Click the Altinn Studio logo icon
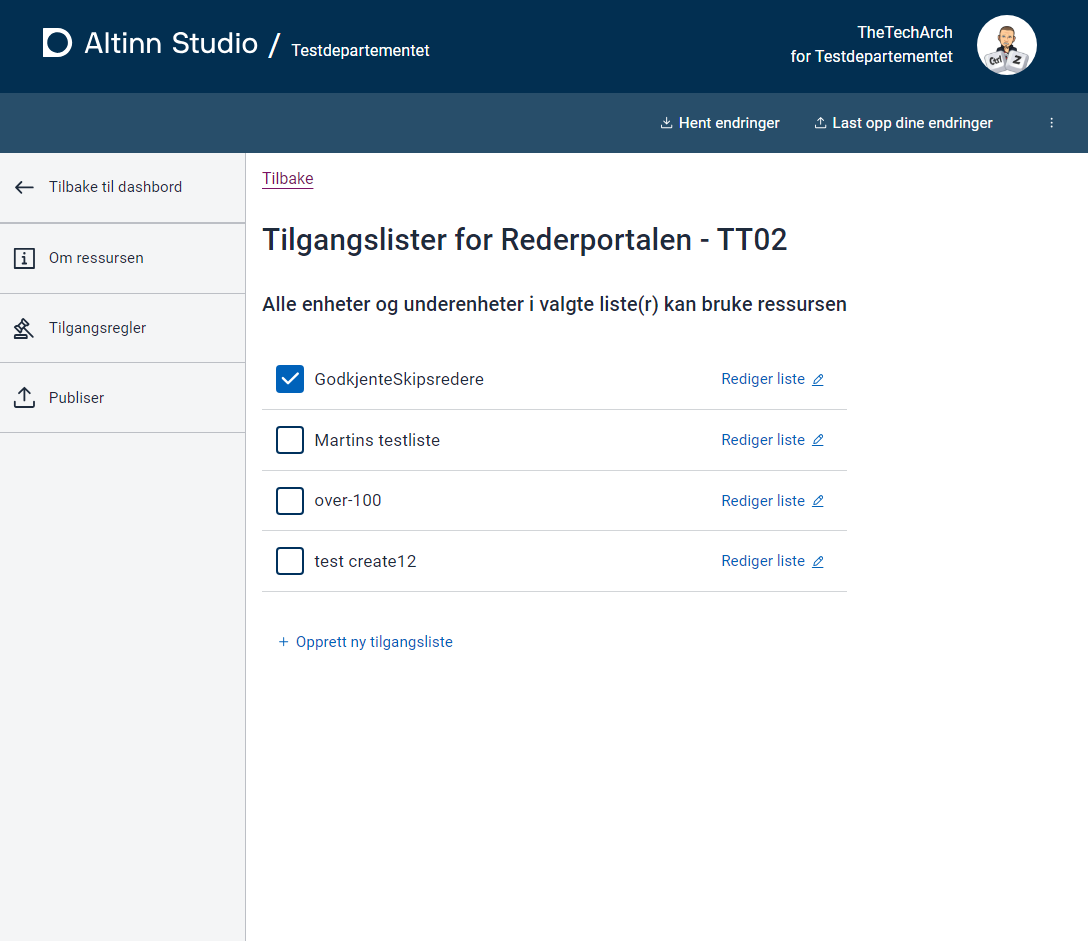1088x941 pixels. point(58,43)
